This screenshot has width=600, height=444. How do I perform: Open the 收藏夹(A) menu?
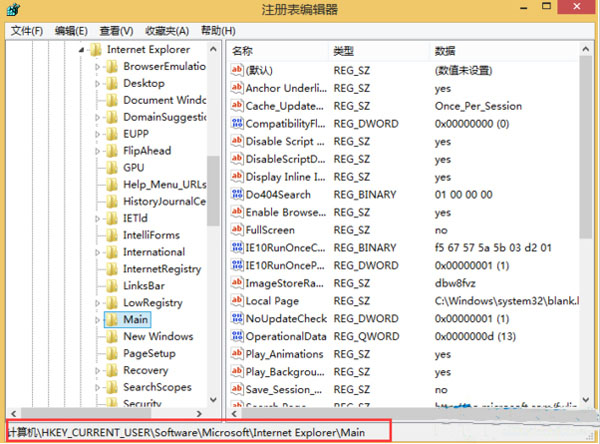tap(167, 31)
